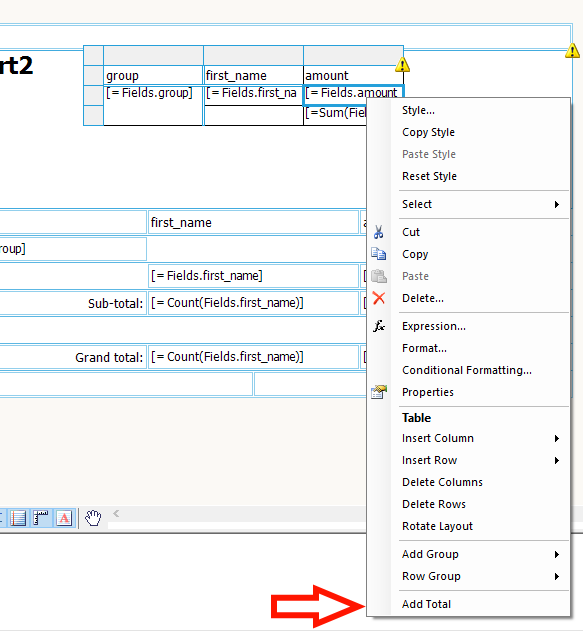Click the Cut scissors icon

pyautogui.click(x=378, y=232)
